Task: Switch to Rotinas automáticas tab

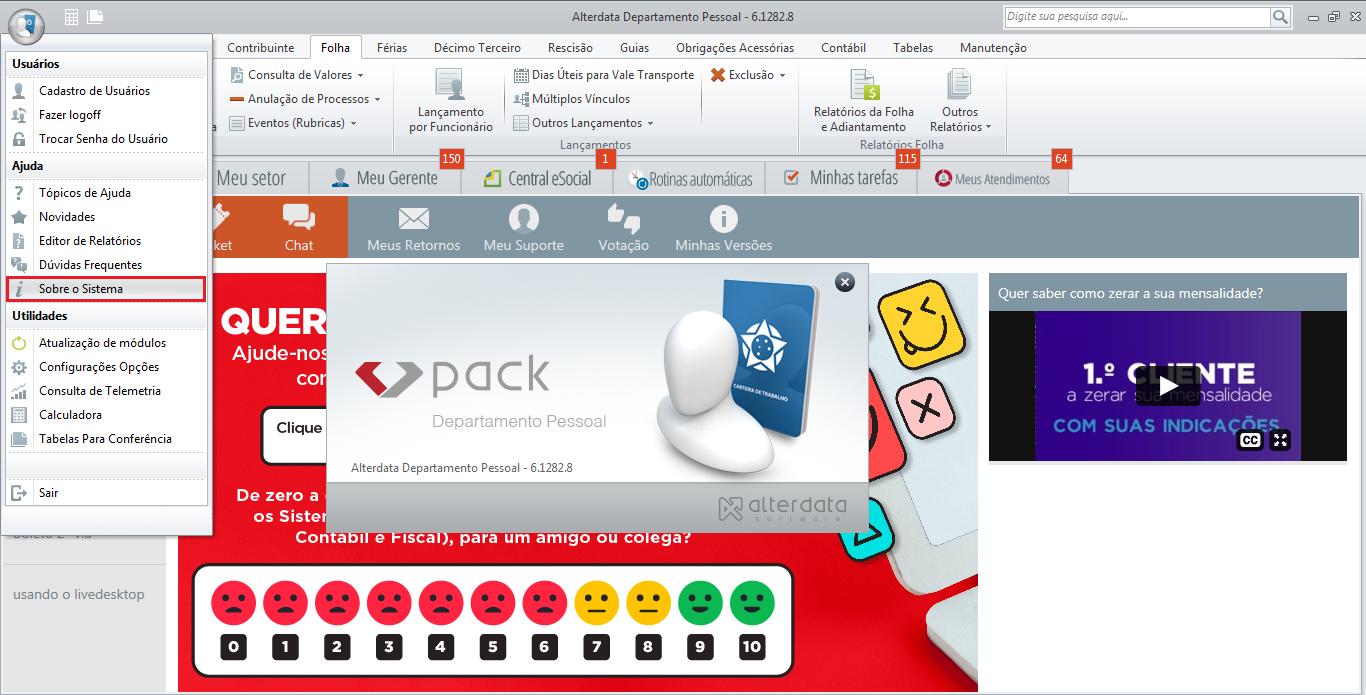Action: click(x=690, y=179)
